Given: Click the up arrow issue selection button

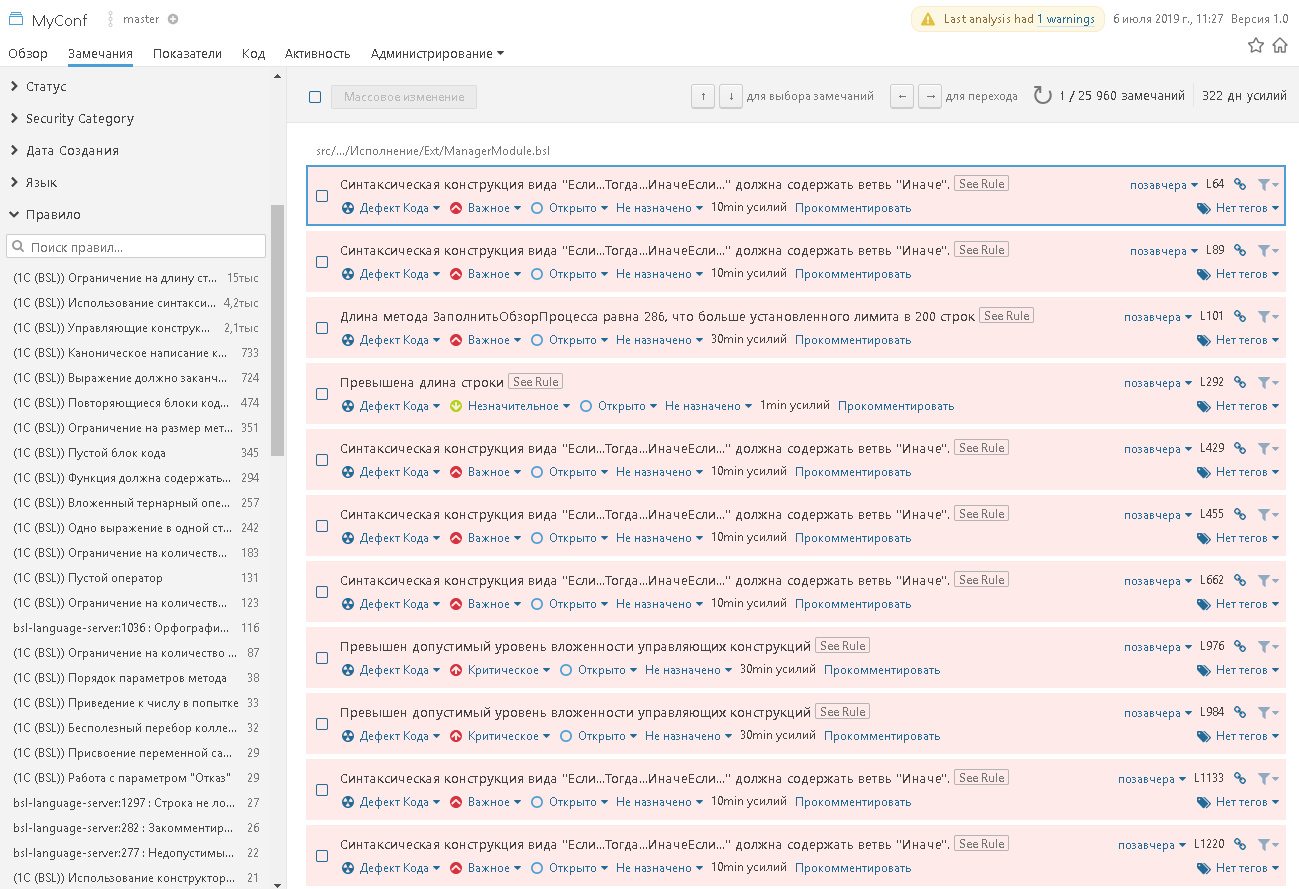Looking at the screenshot, I should 703,96.
